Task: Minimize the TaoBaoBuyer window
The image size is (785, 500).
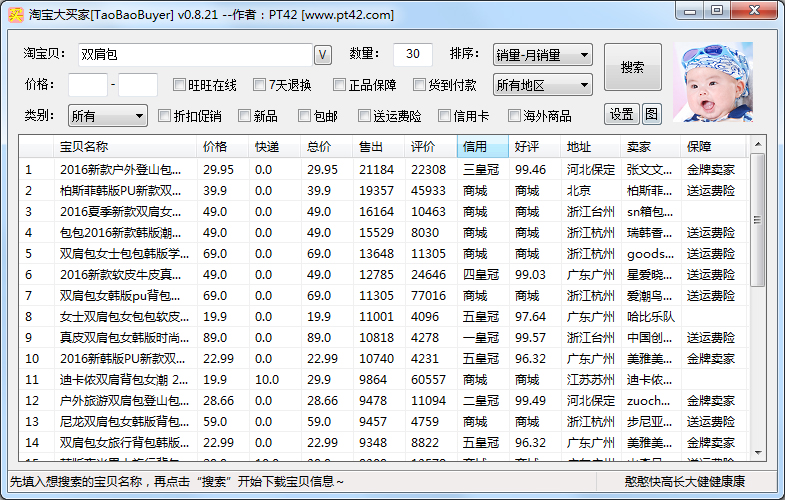Action: (x=690, y=11)
